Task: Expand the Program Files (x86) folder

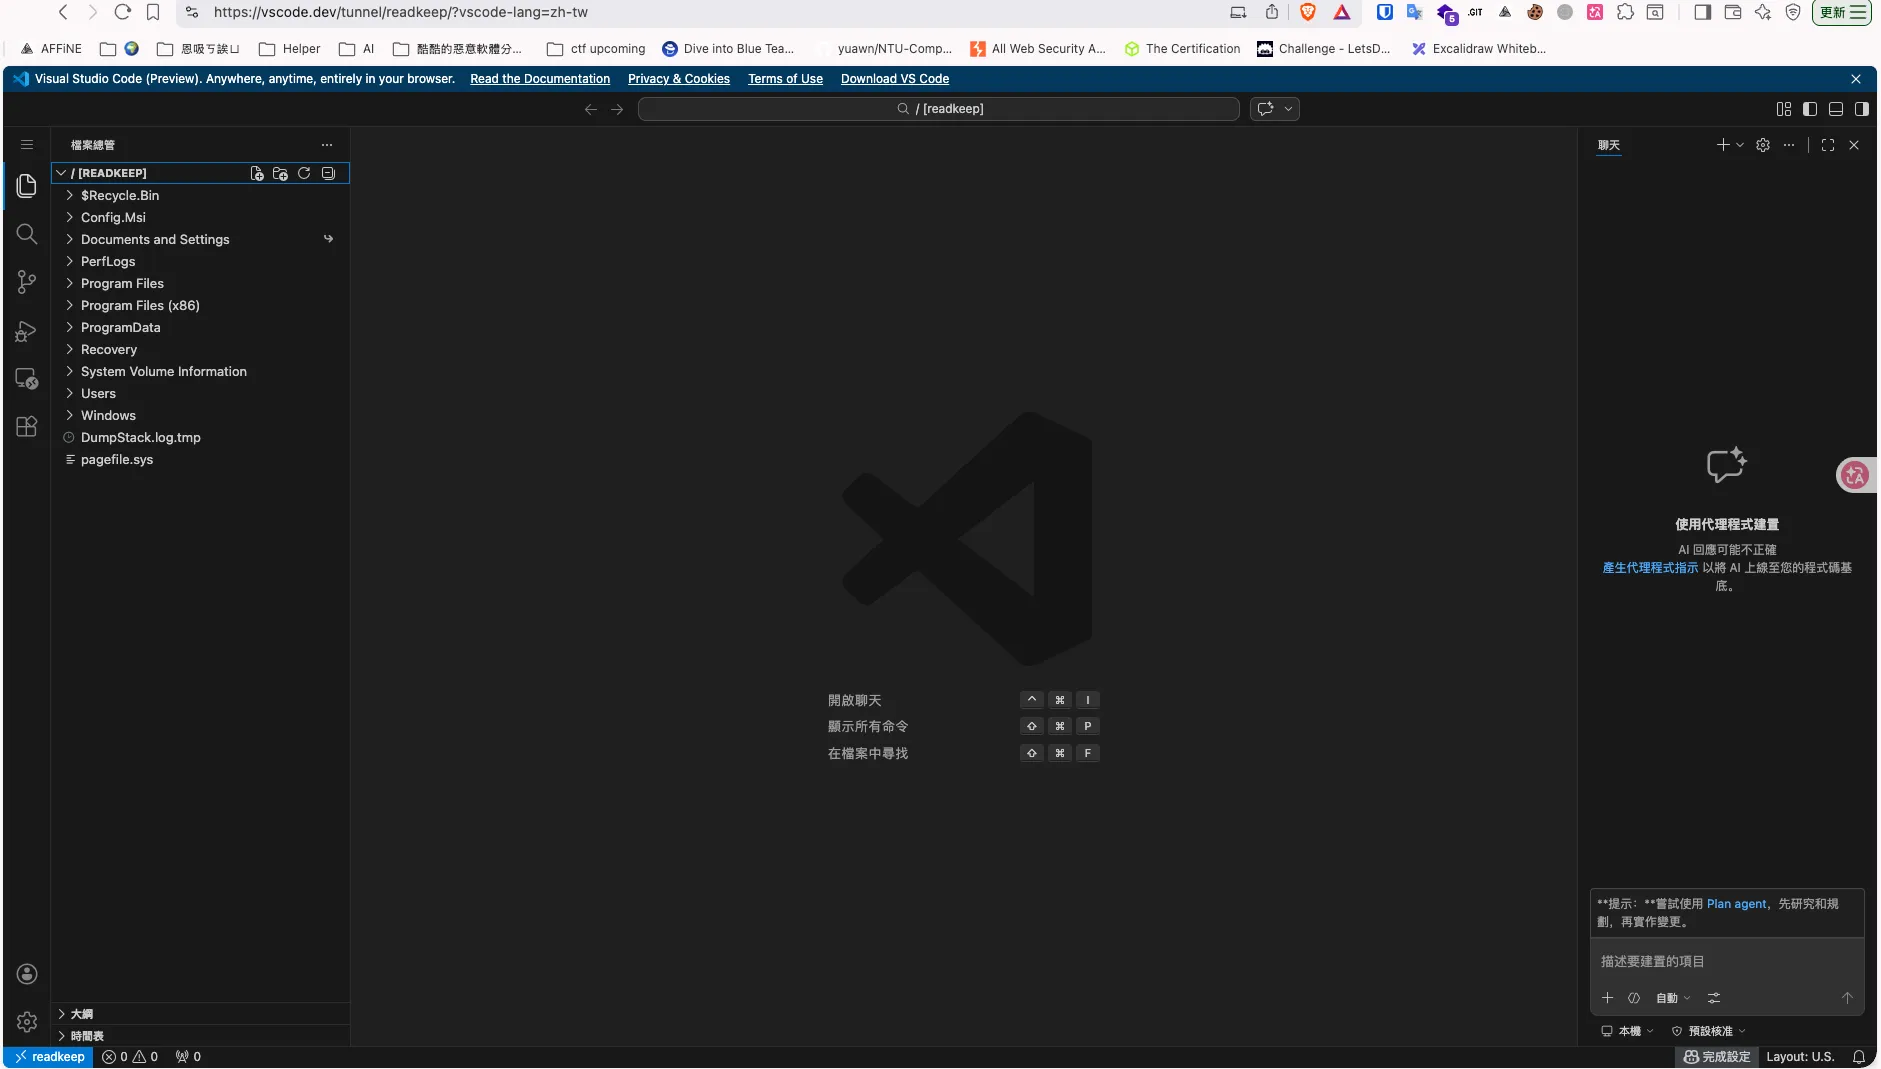Action: pos(200,306)
